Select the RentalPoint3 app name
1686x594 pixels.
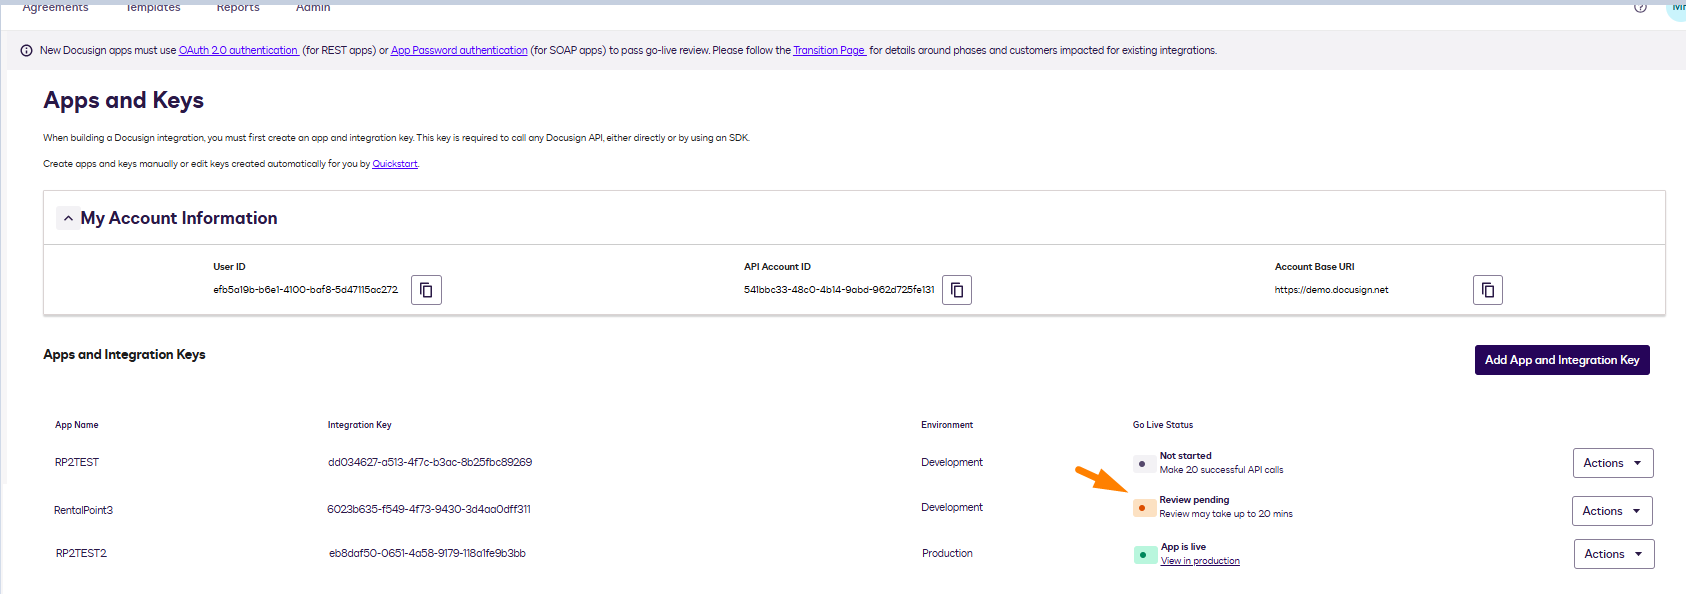coord(83,510)
